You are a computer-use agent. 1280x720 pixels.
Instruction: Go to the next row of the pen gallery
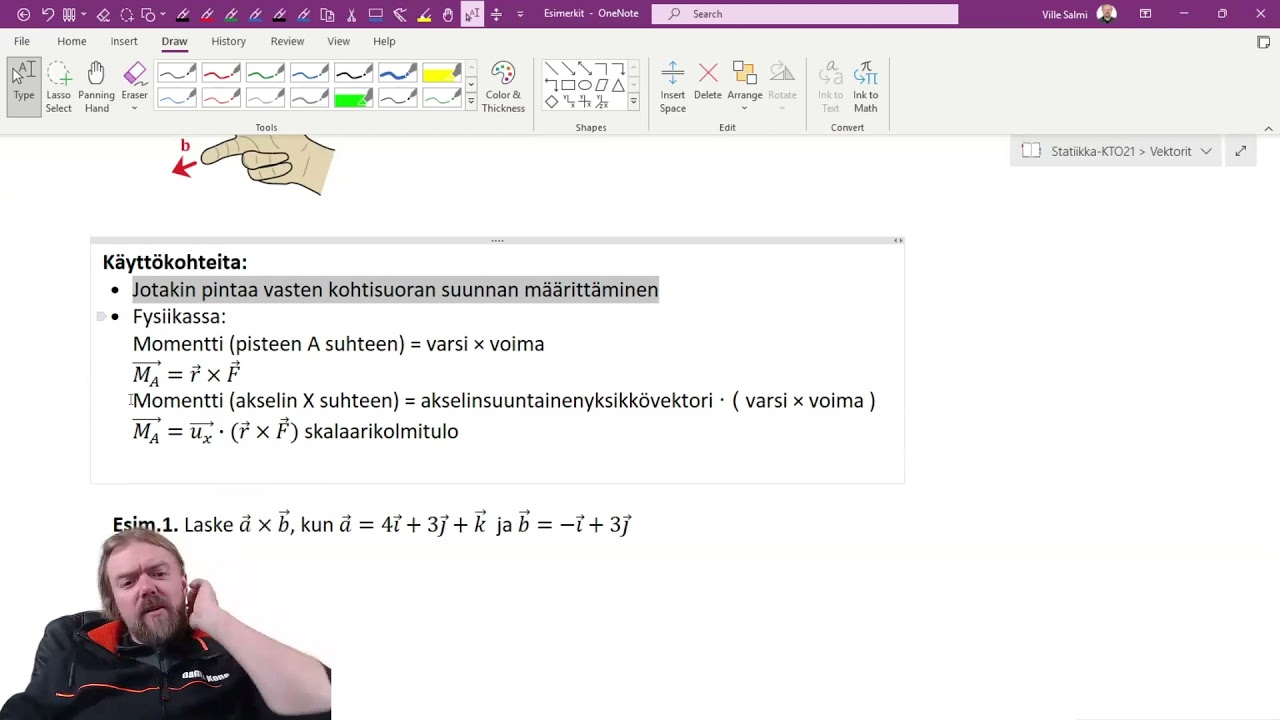click(471, 85)
